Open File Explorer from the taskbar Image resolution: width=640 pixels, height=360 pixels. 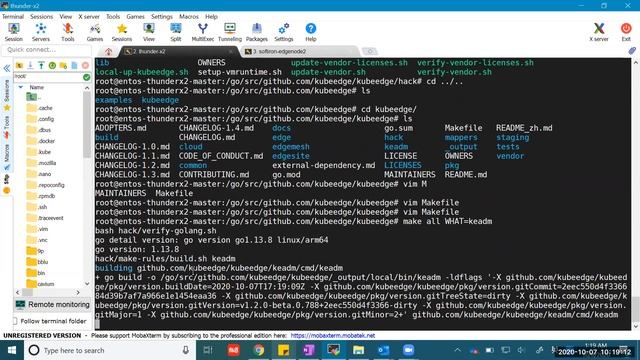click(x=358, y=350)
